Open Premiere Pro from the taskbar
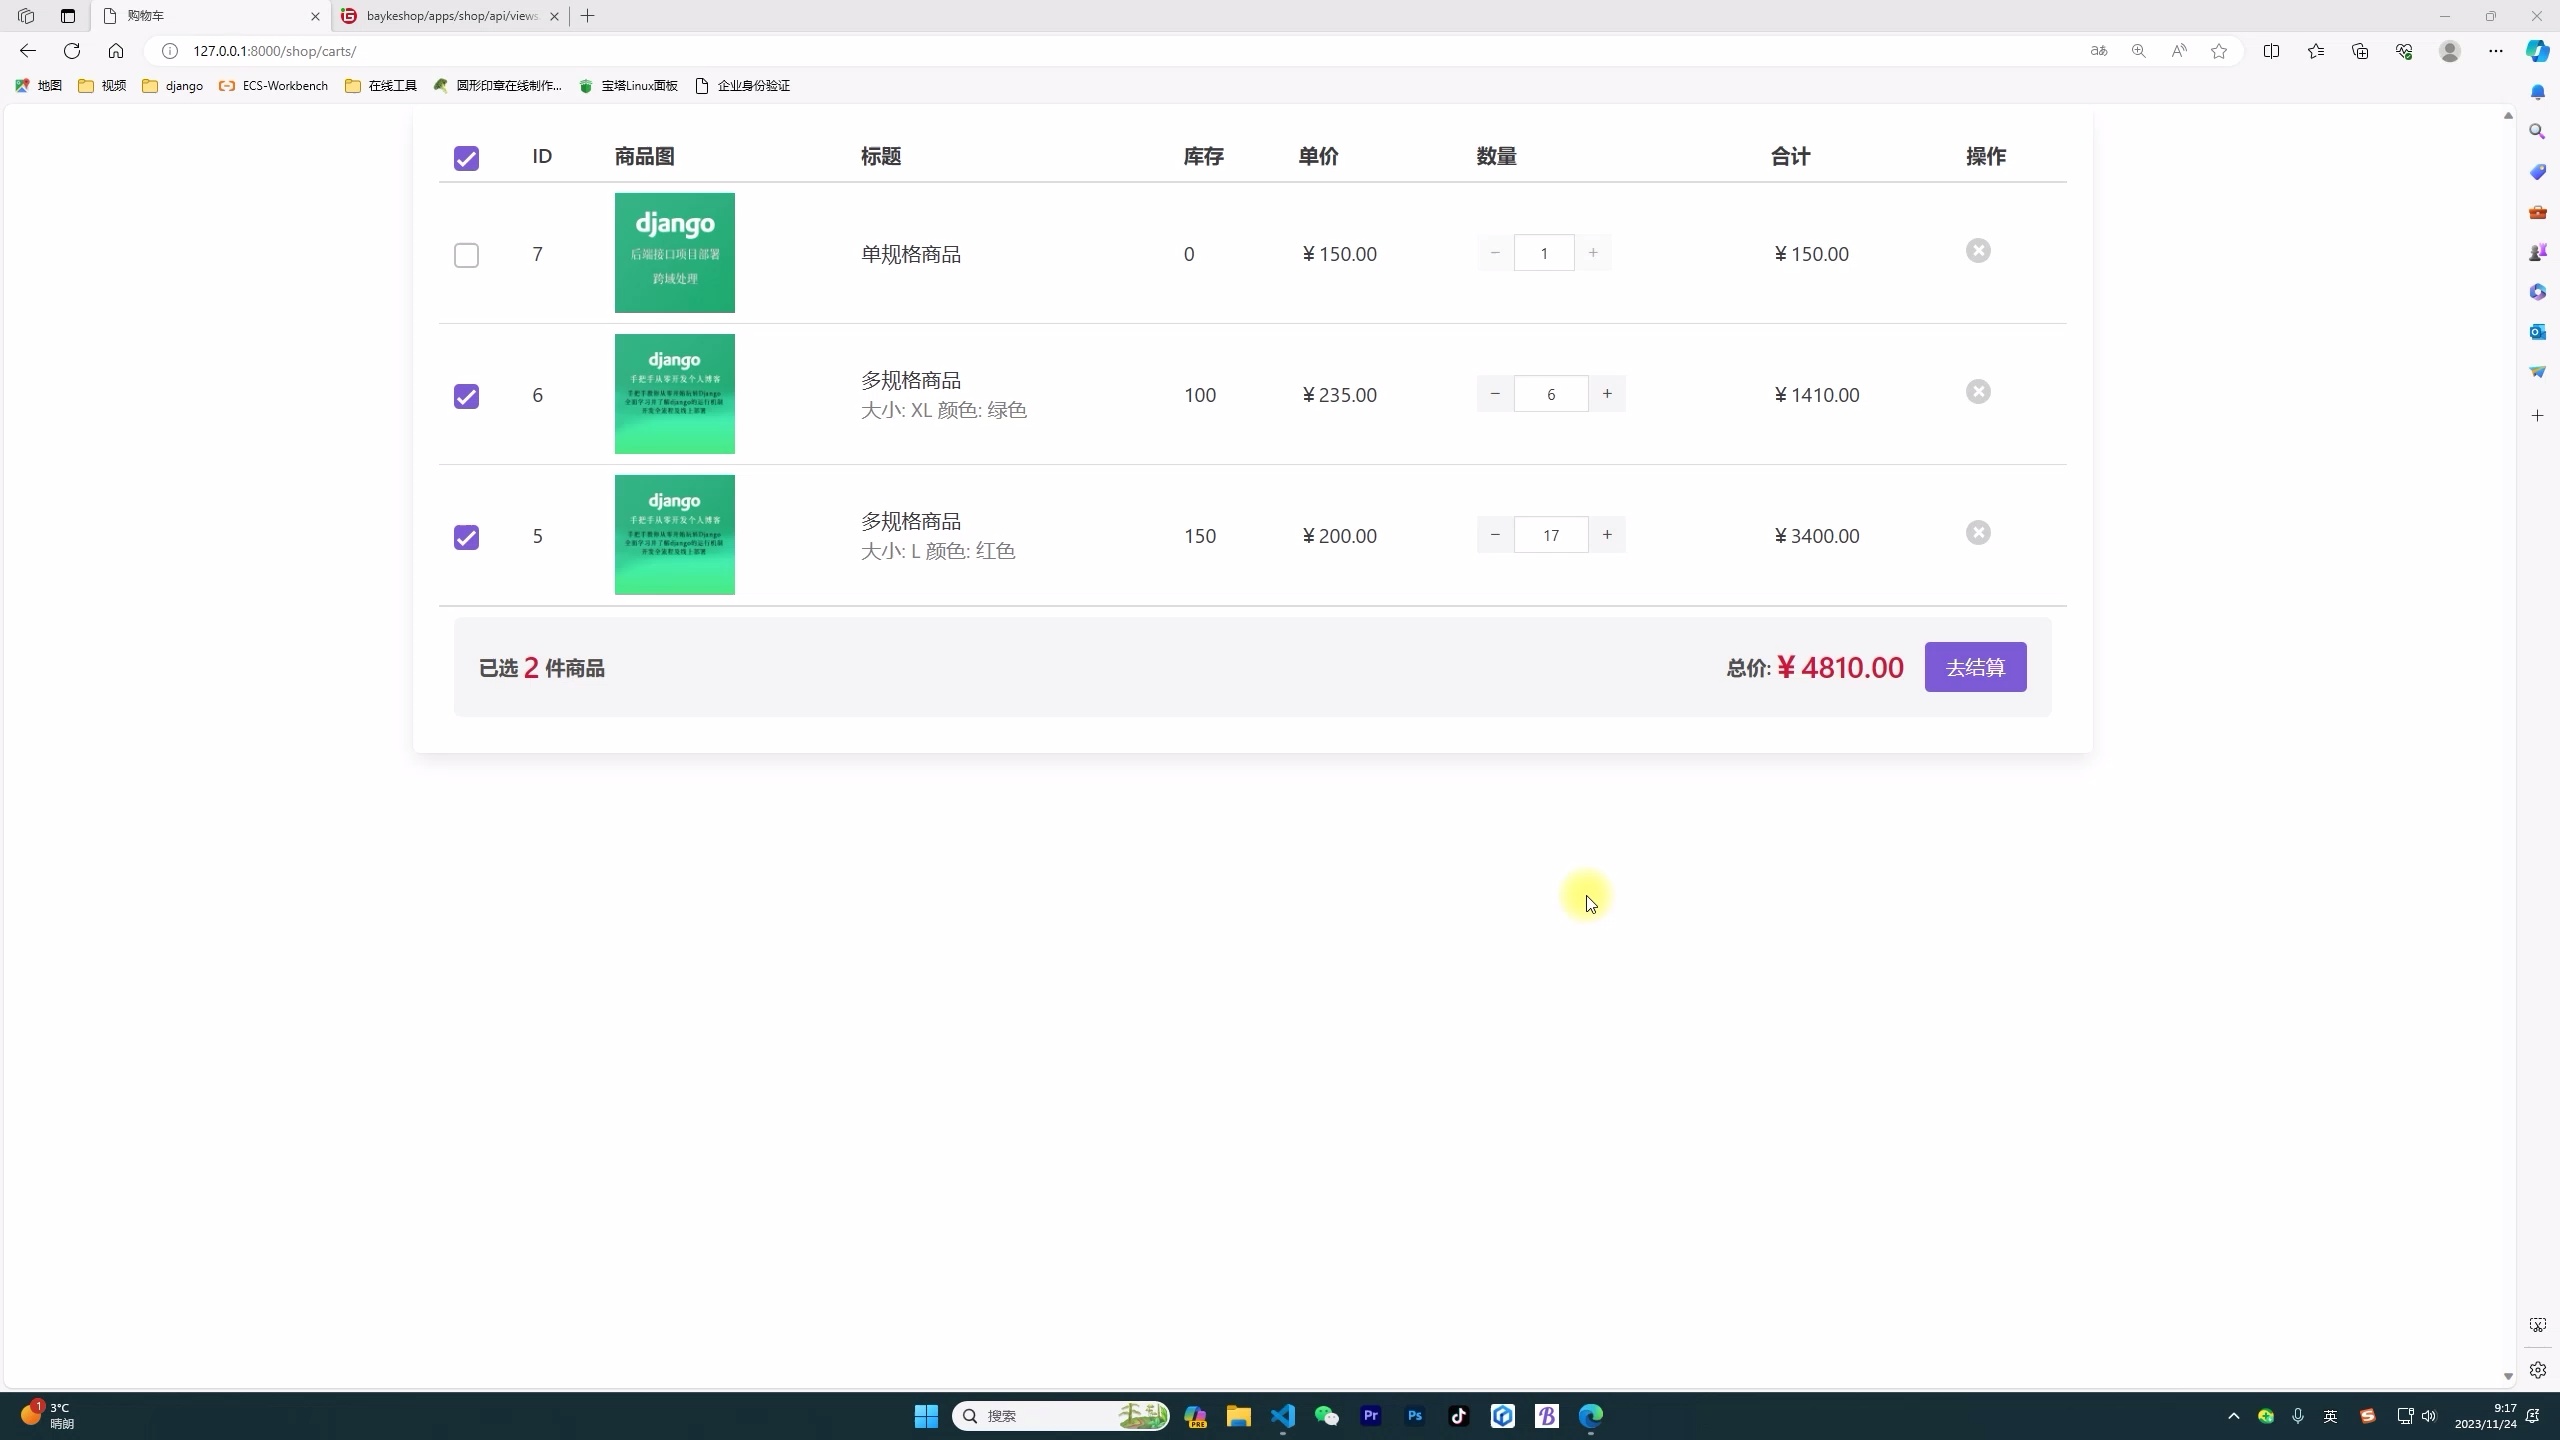 [x=1370, y=1416]
